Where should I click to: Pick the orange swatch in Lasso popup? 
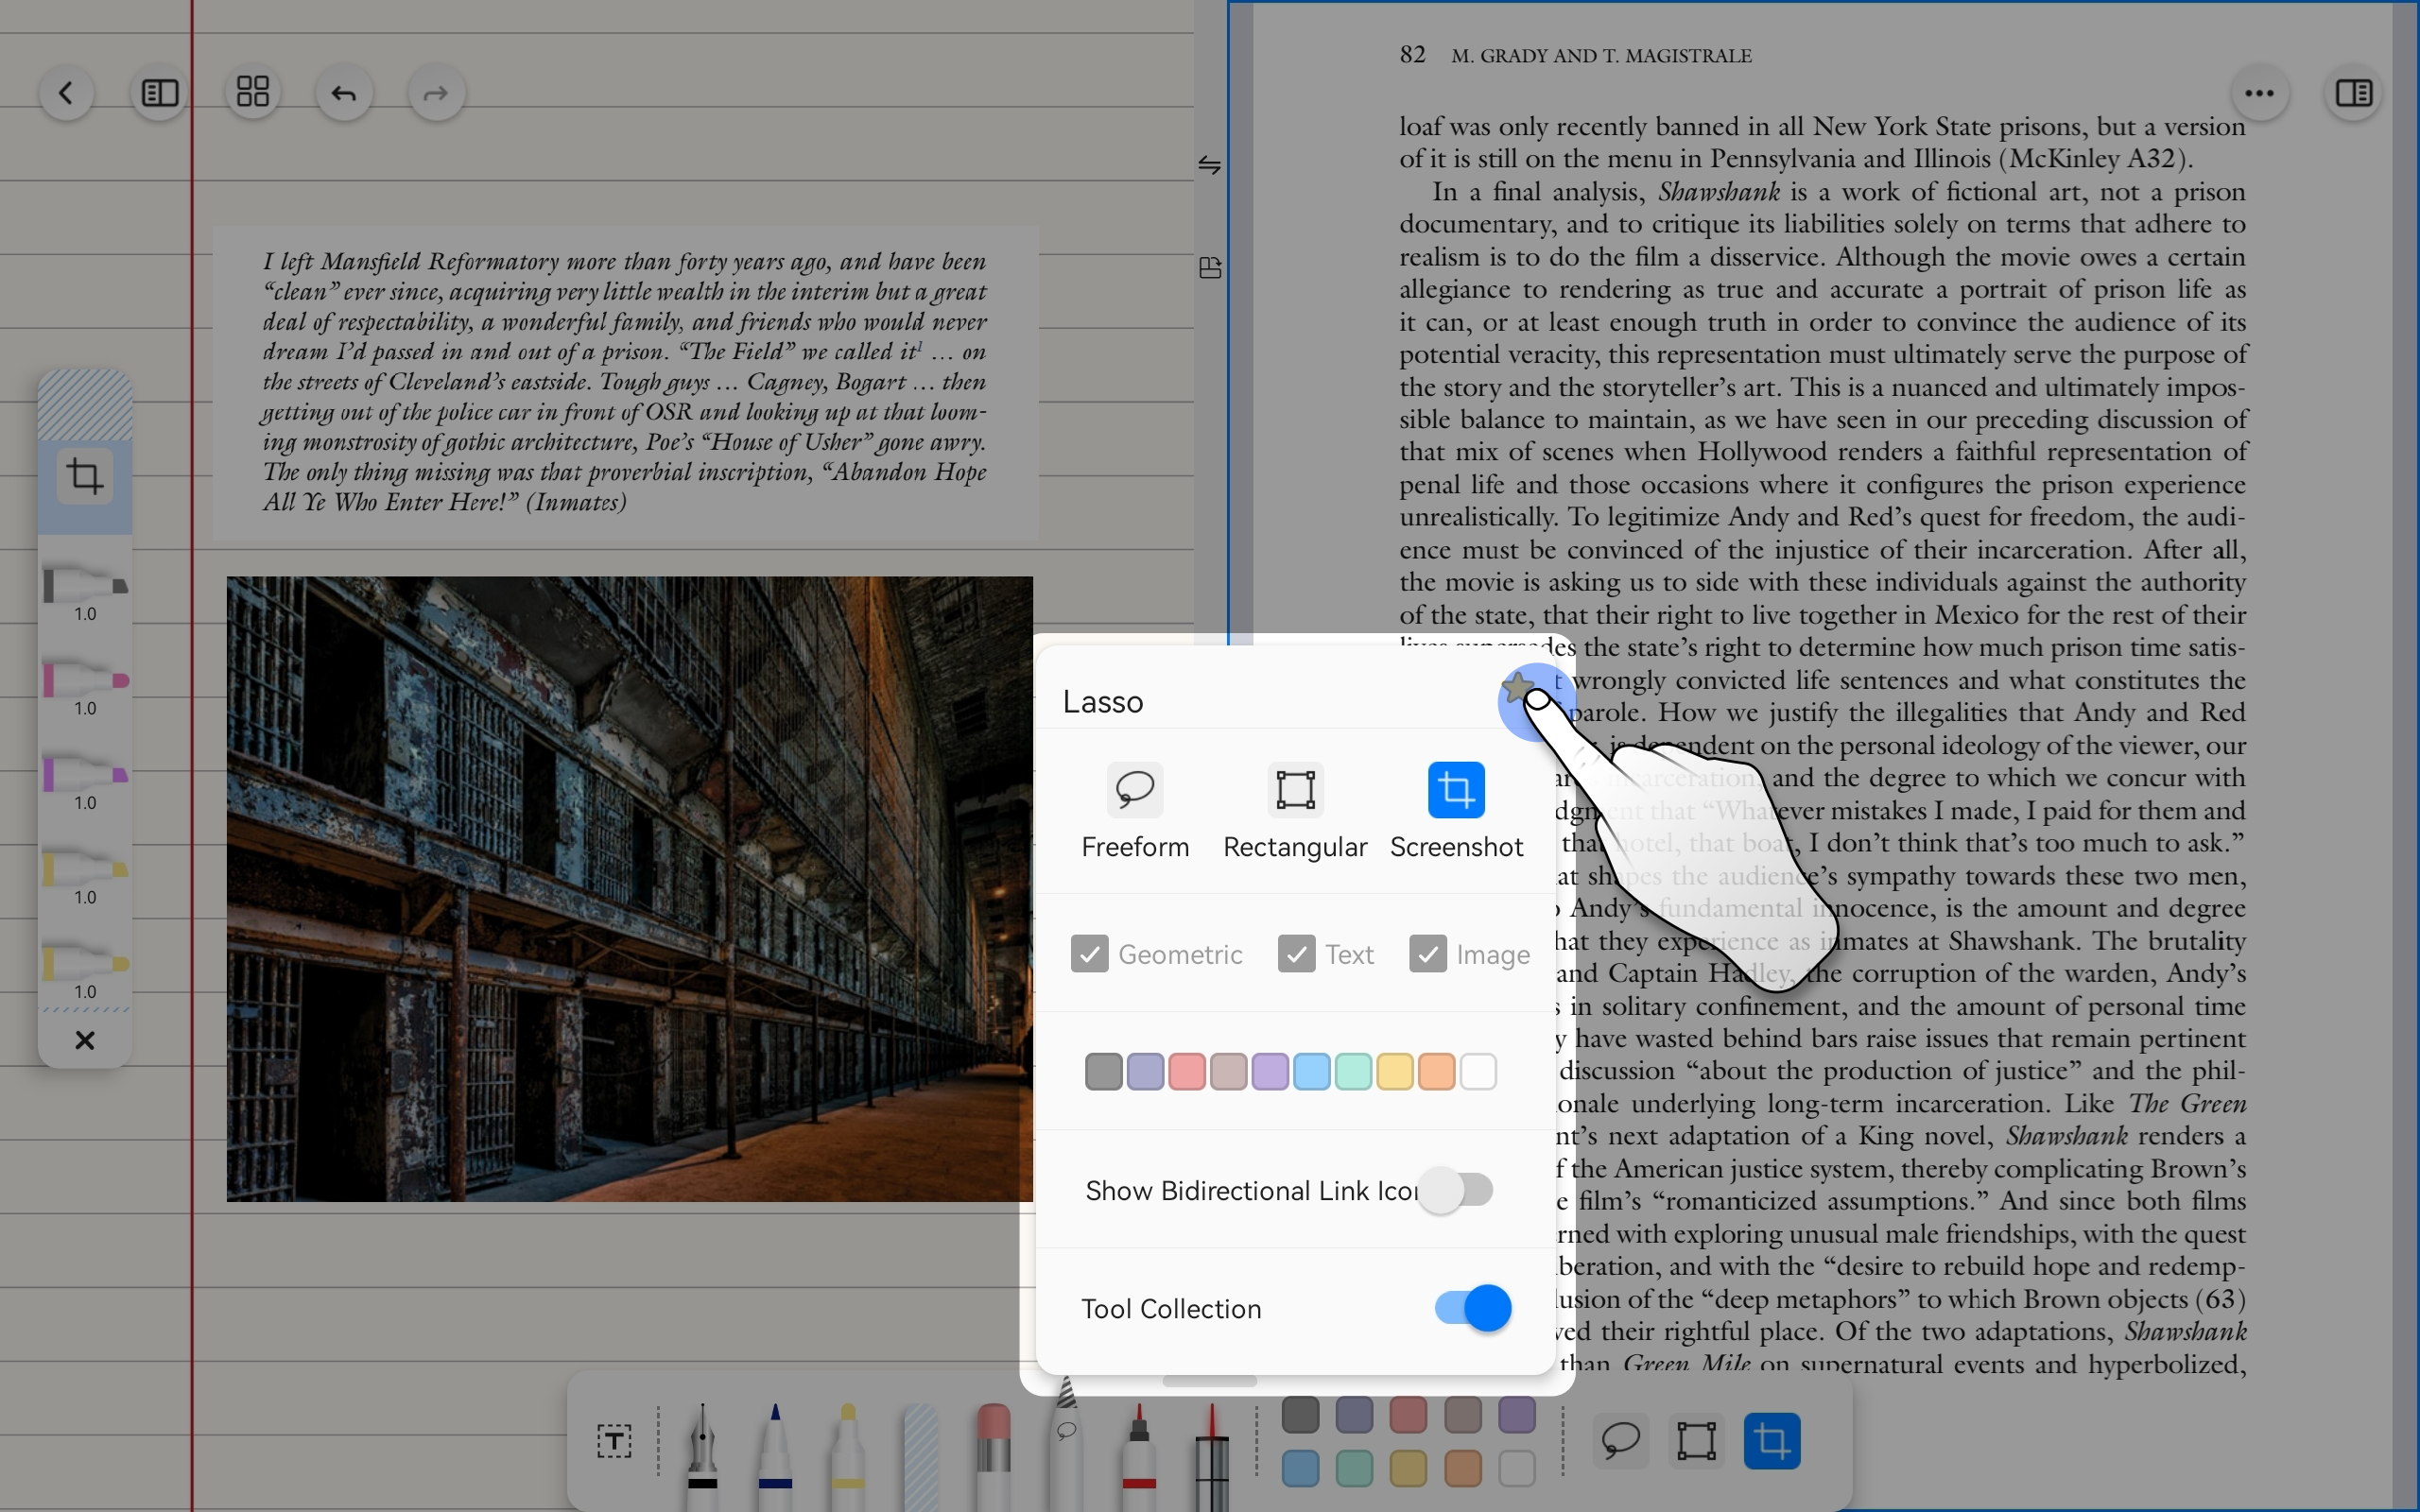click(x=1436, y=1071)
